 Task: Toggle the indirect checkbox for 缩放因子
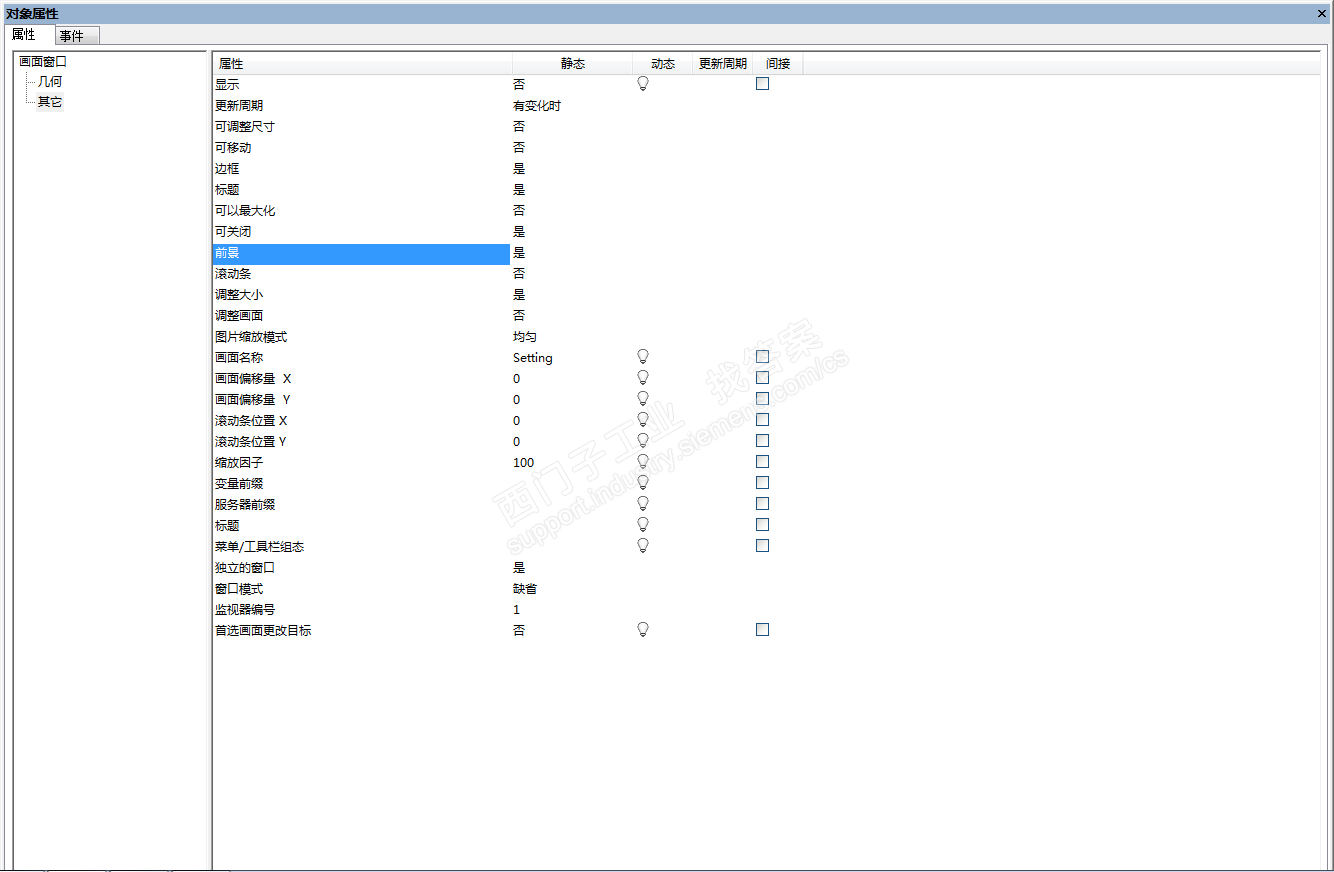coord(762,462)
